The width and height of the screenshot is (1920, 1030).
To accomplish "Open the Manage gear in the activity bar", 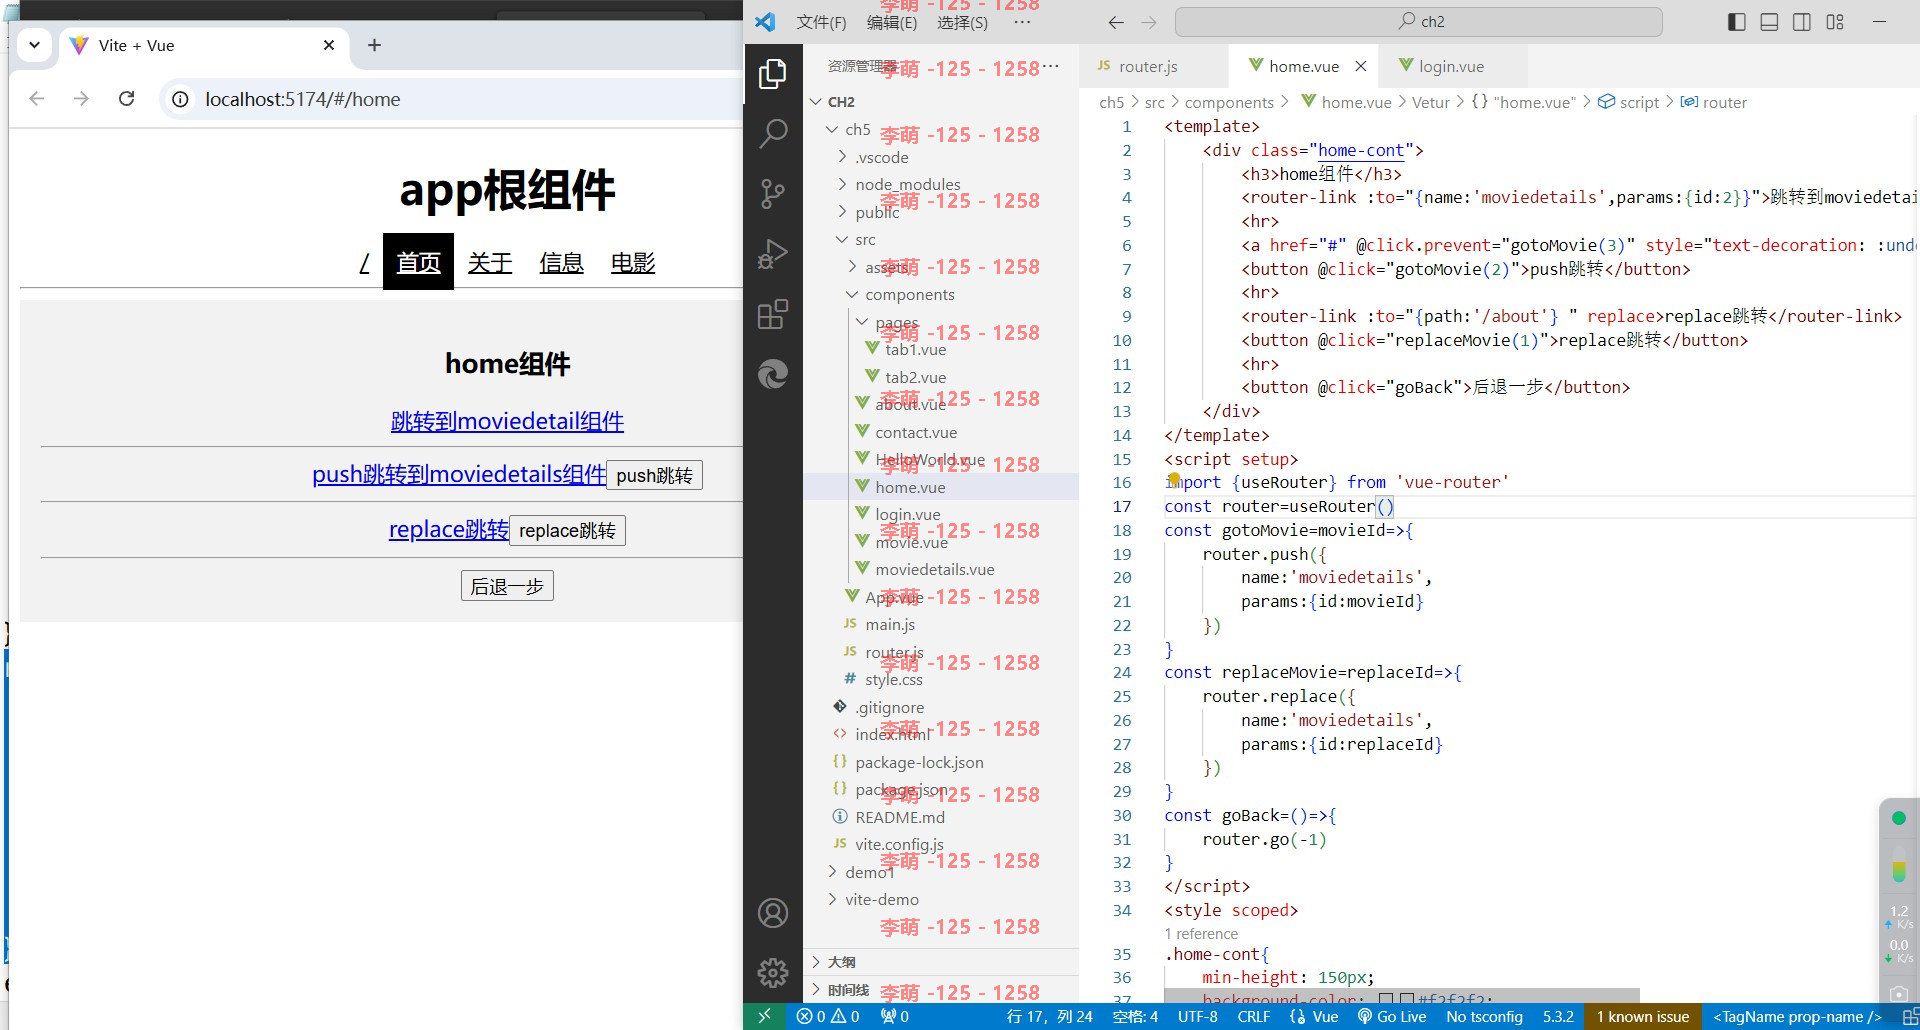I will click(772, 972).
